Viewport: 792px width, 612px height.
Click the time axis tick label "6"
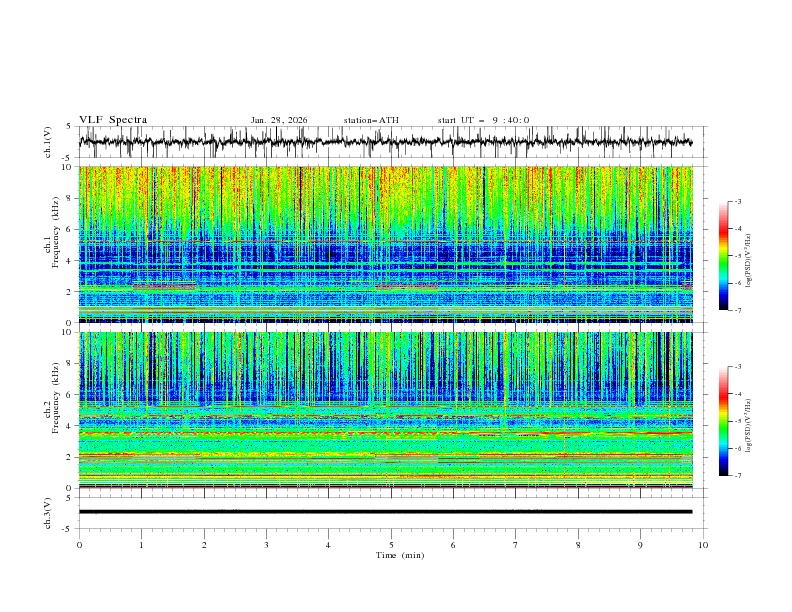click(453, 545)
